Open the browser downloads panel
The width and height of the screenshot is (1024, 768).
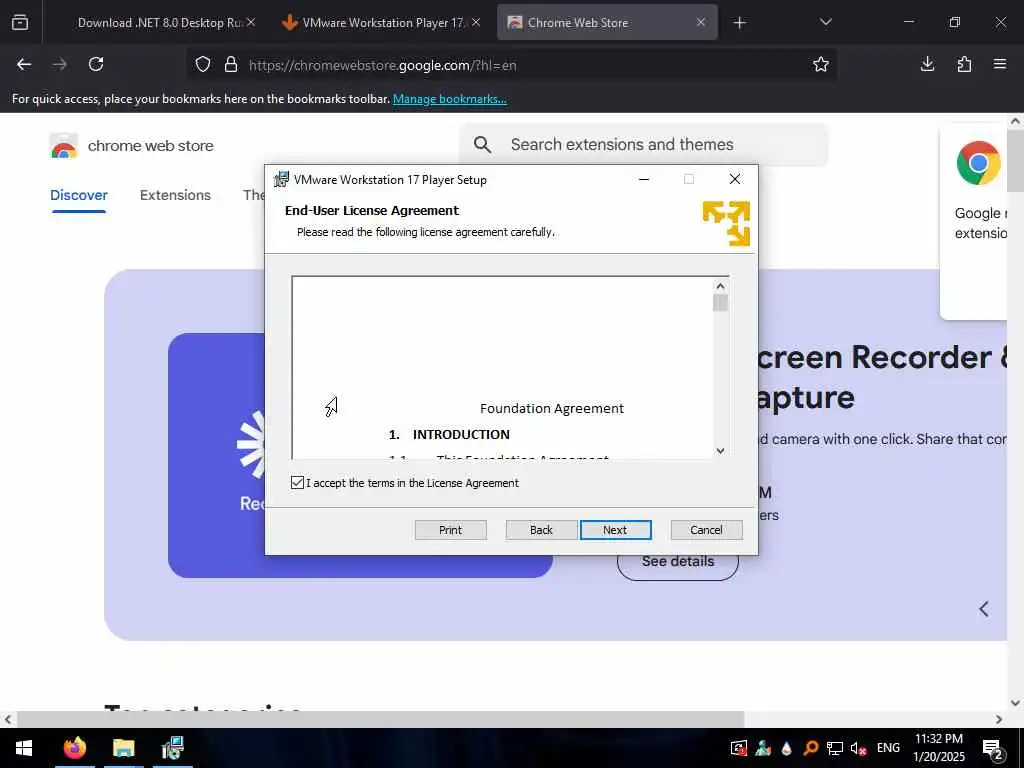(x=927, y=64)
